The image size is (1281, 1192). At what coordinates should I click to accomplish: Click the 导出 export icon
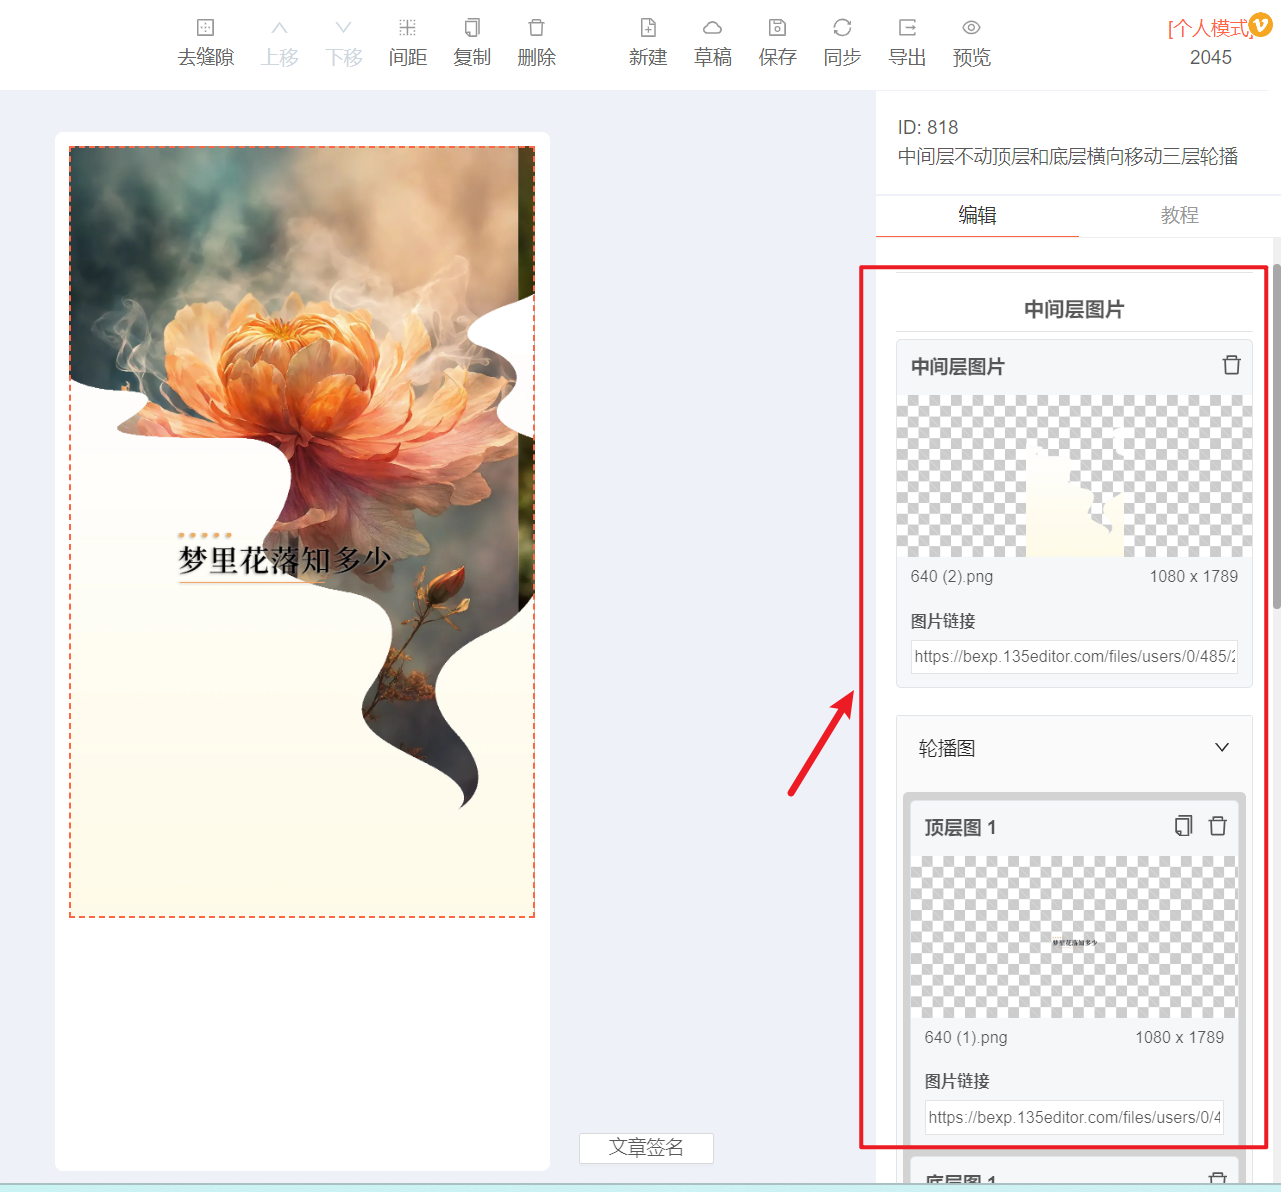coord(907,28)
